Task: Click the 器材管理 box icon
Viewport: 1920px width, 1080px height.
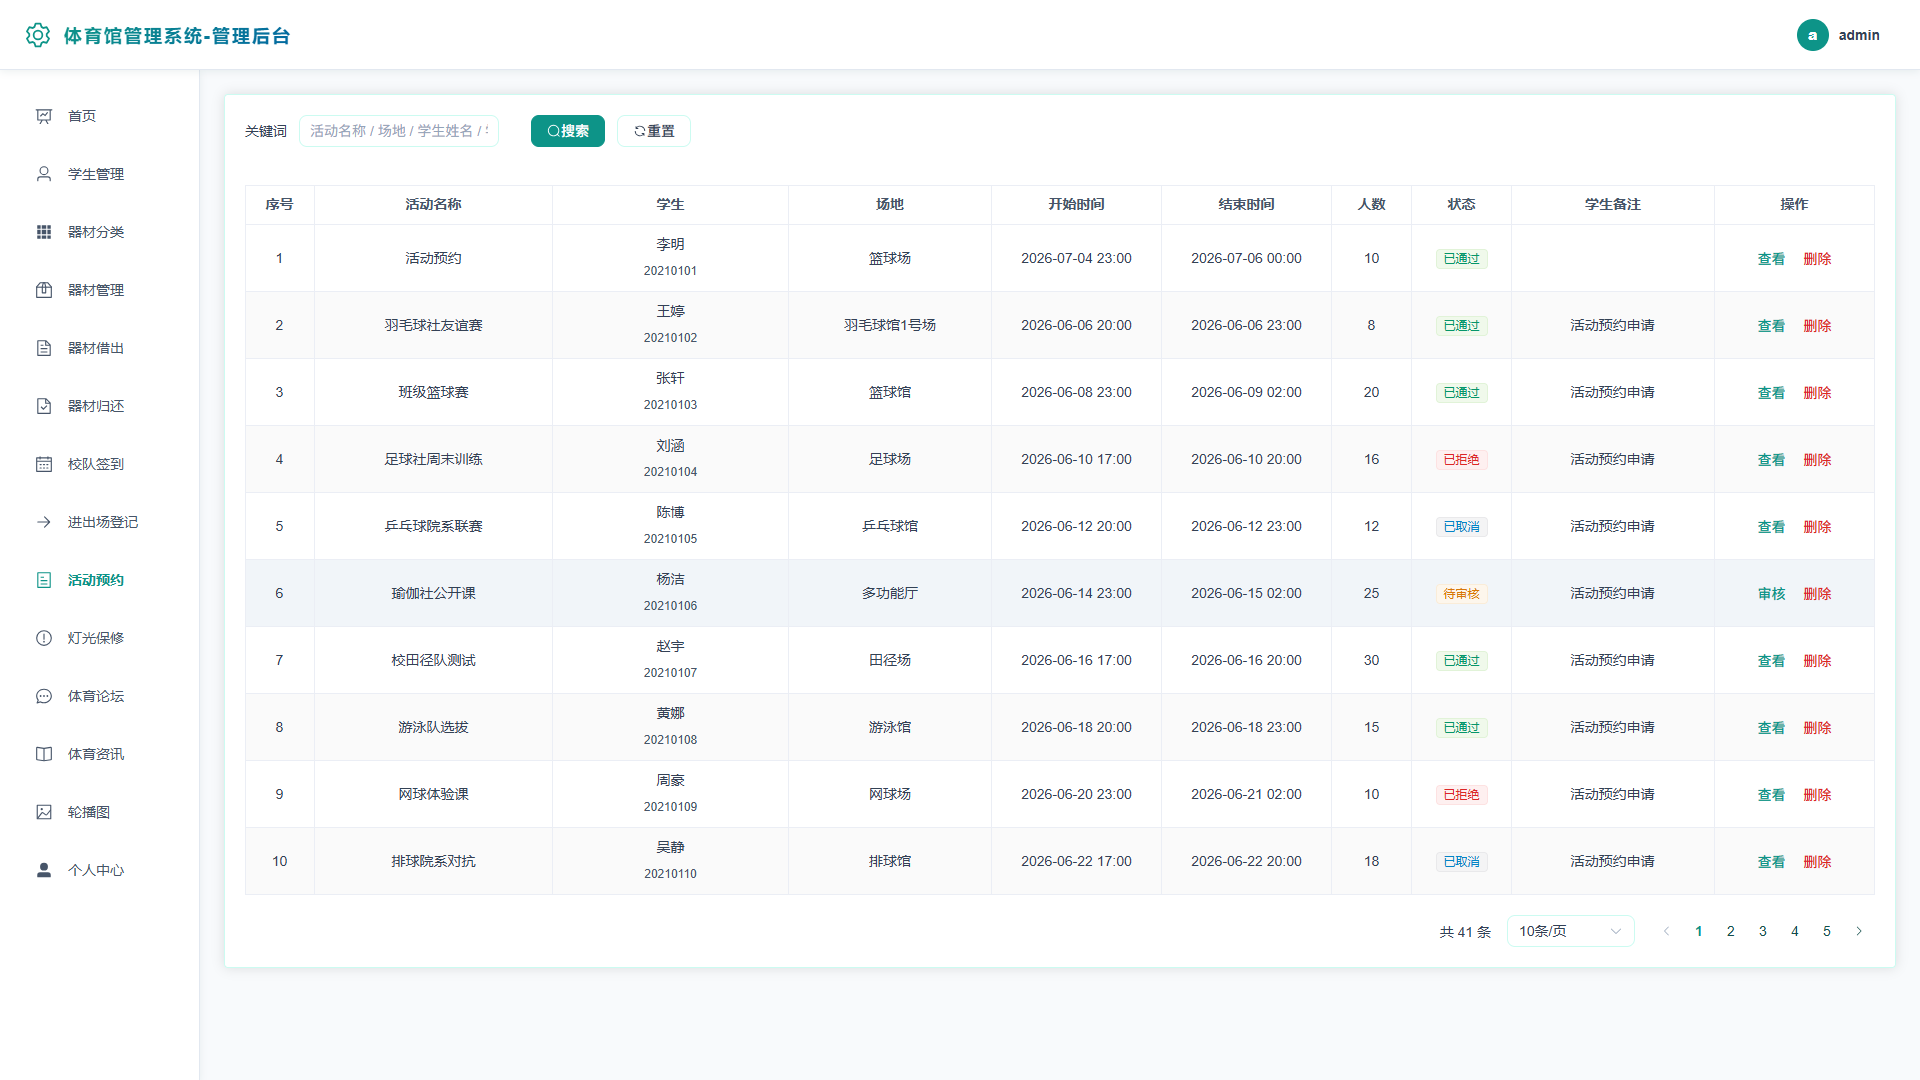Action: 44,290
